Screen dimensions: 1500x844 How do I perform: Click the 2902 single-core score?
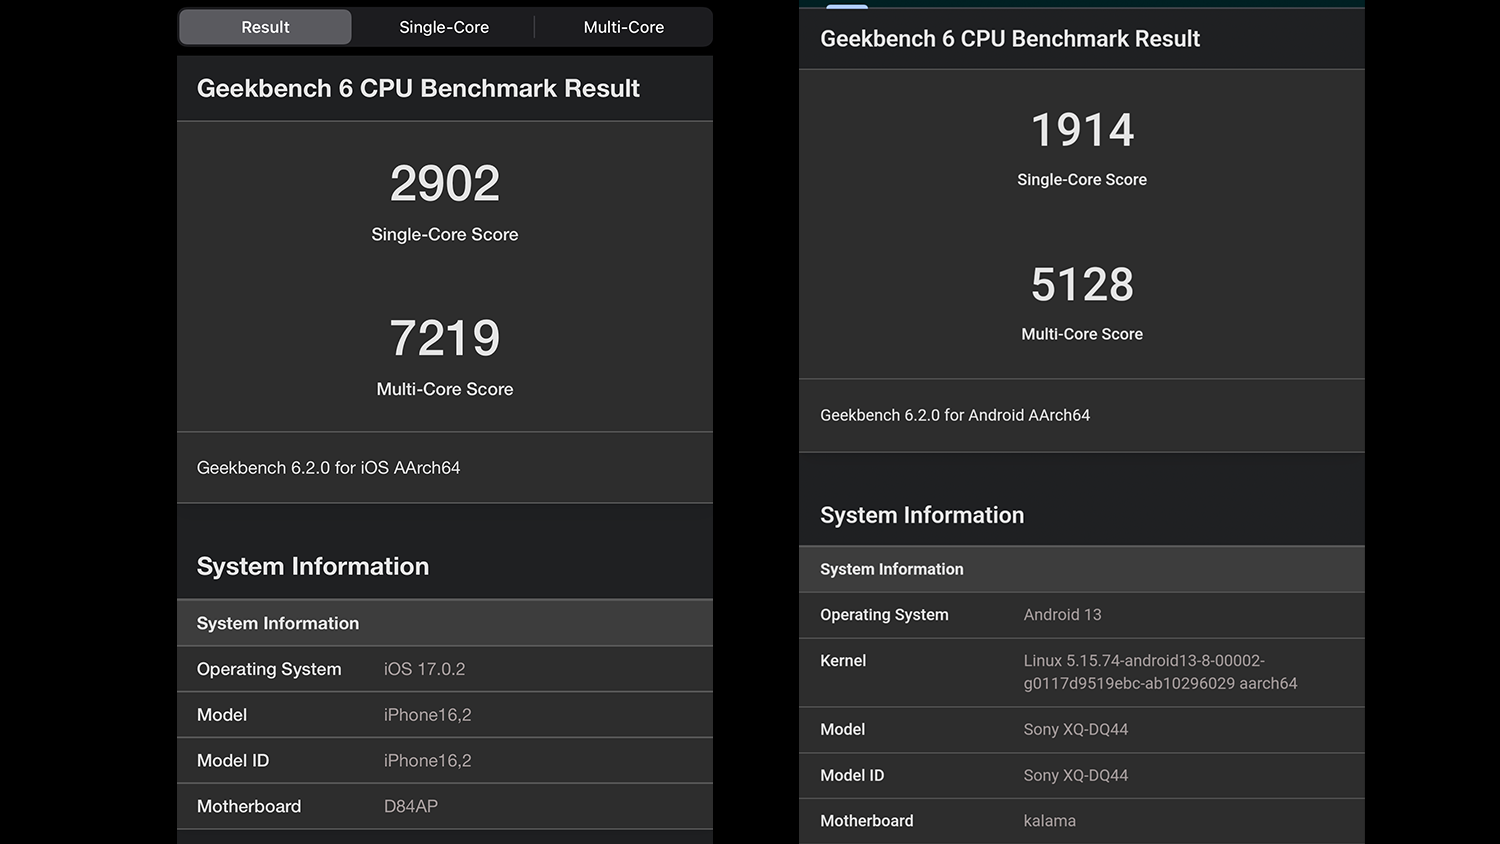pos(444,184)
